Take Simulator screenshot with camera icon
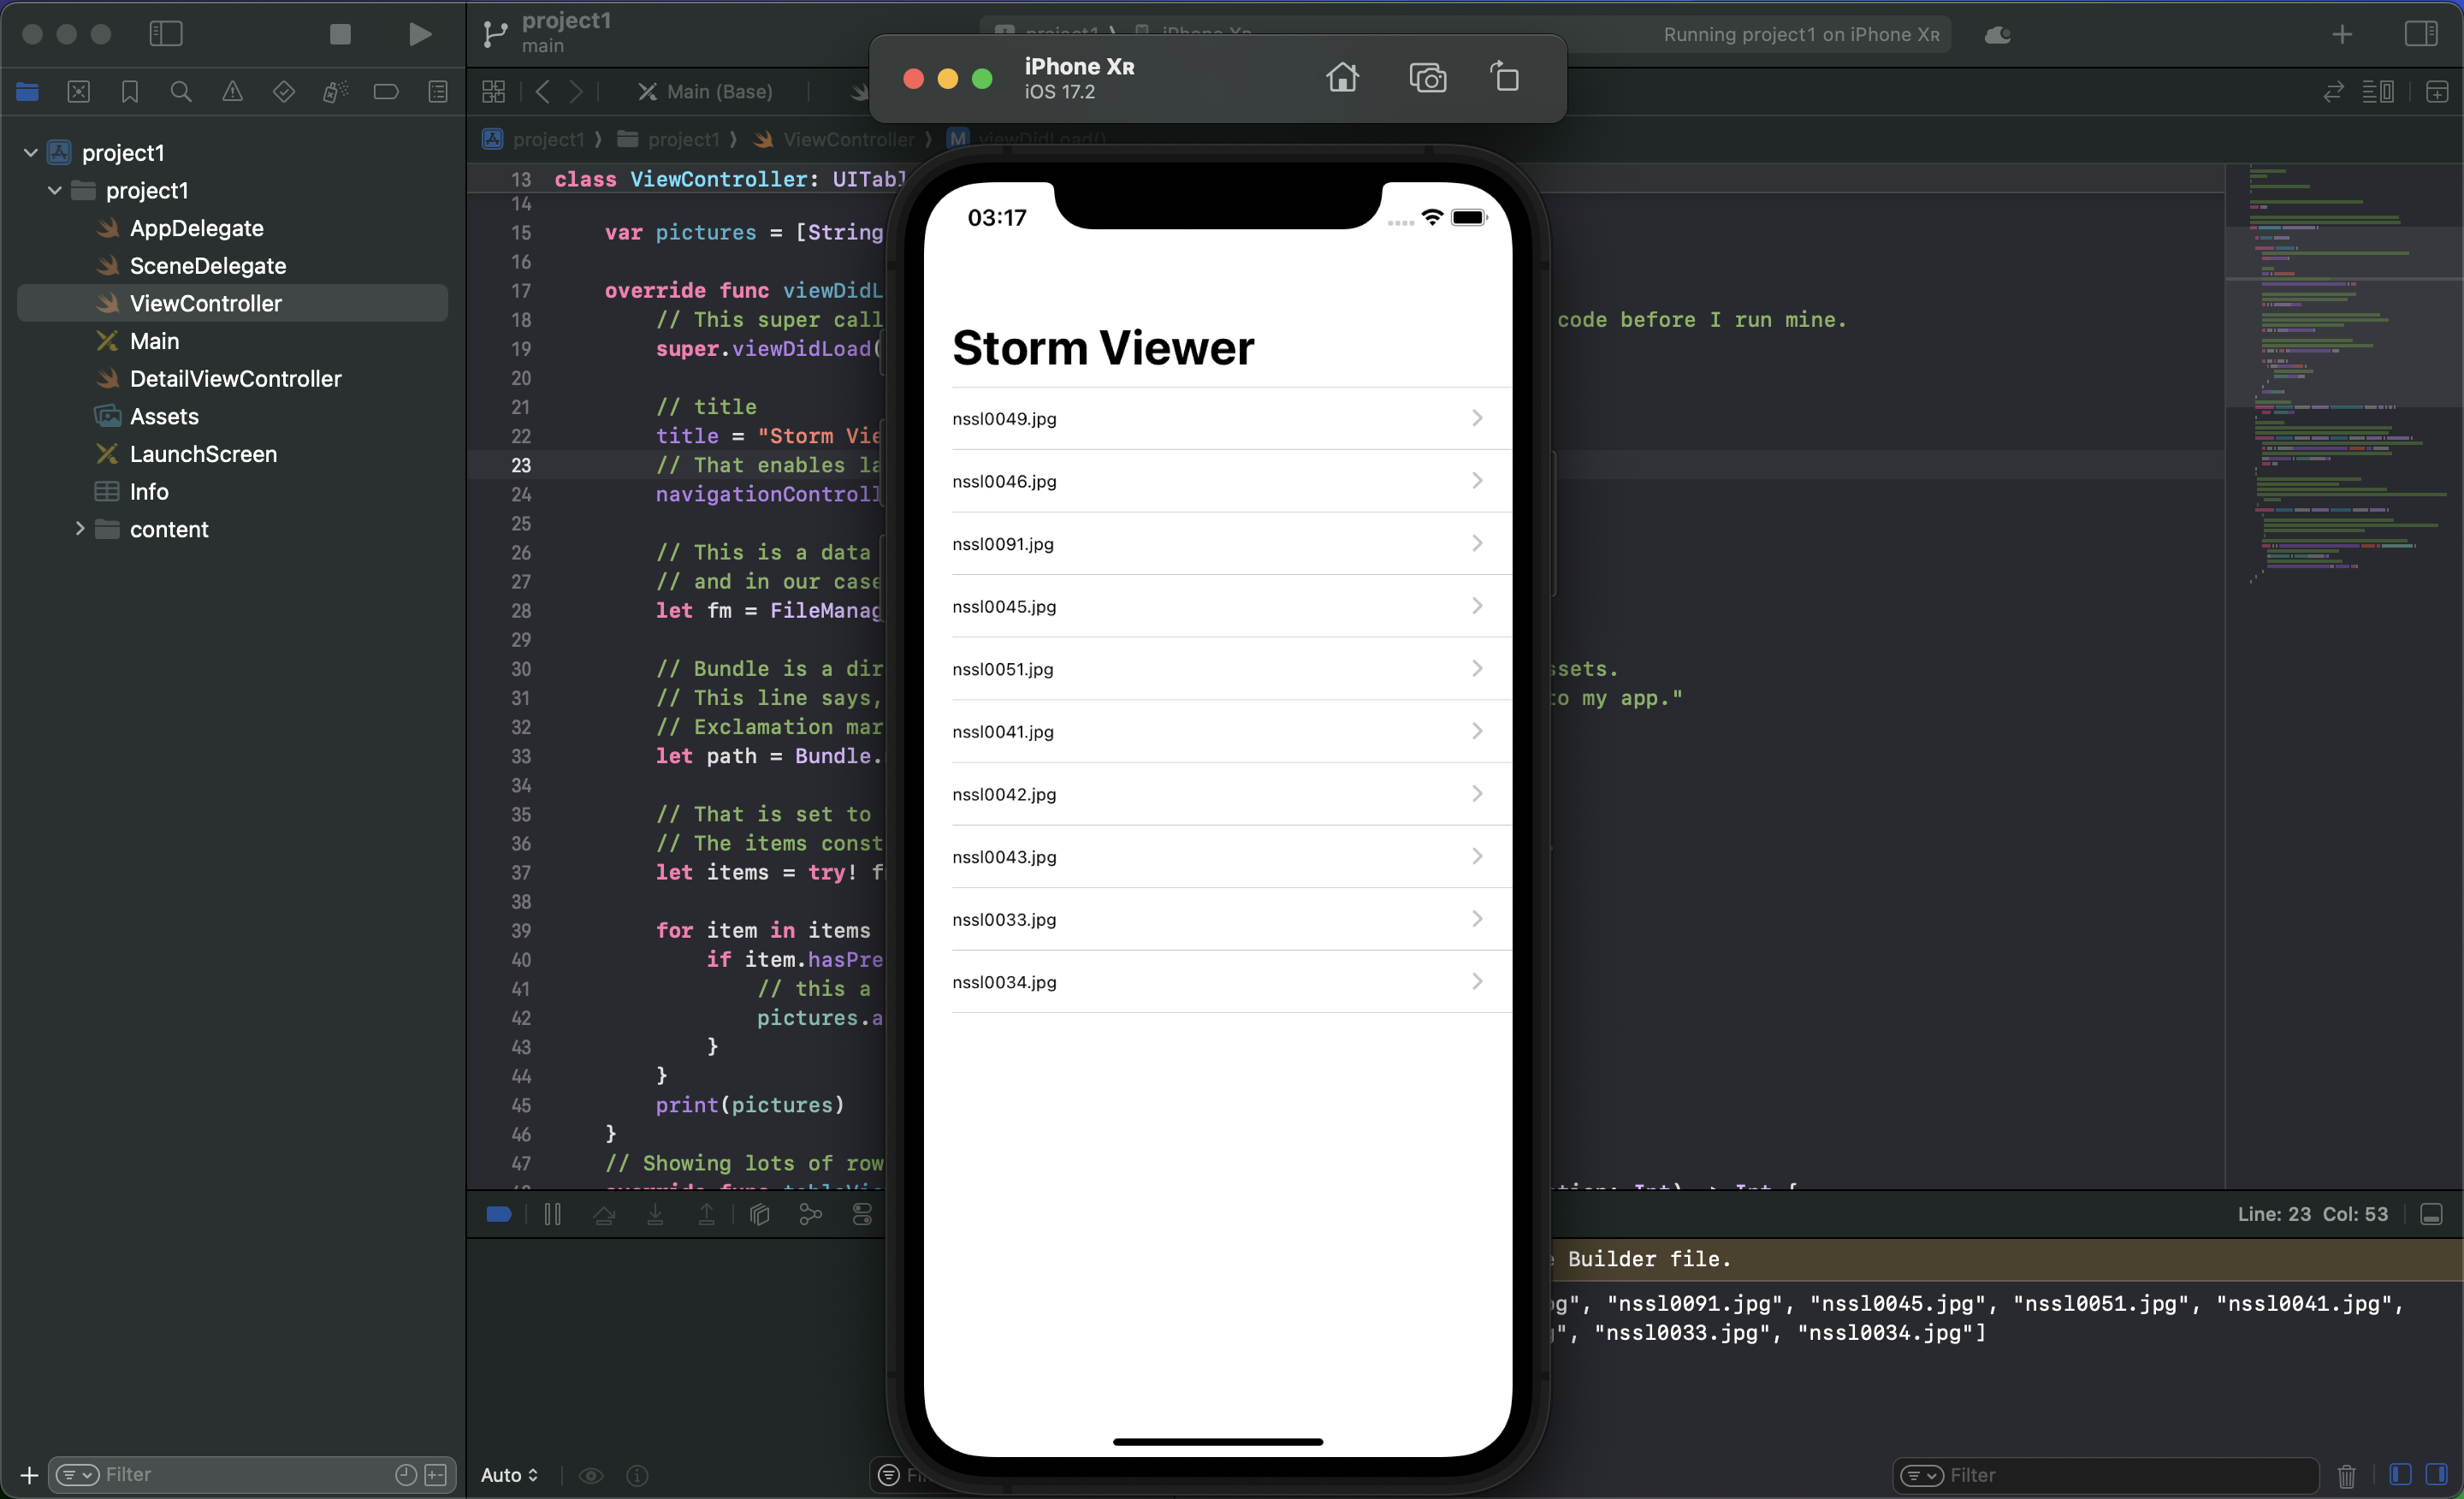This screenshot has height=1499, width=2464. 1427,77
